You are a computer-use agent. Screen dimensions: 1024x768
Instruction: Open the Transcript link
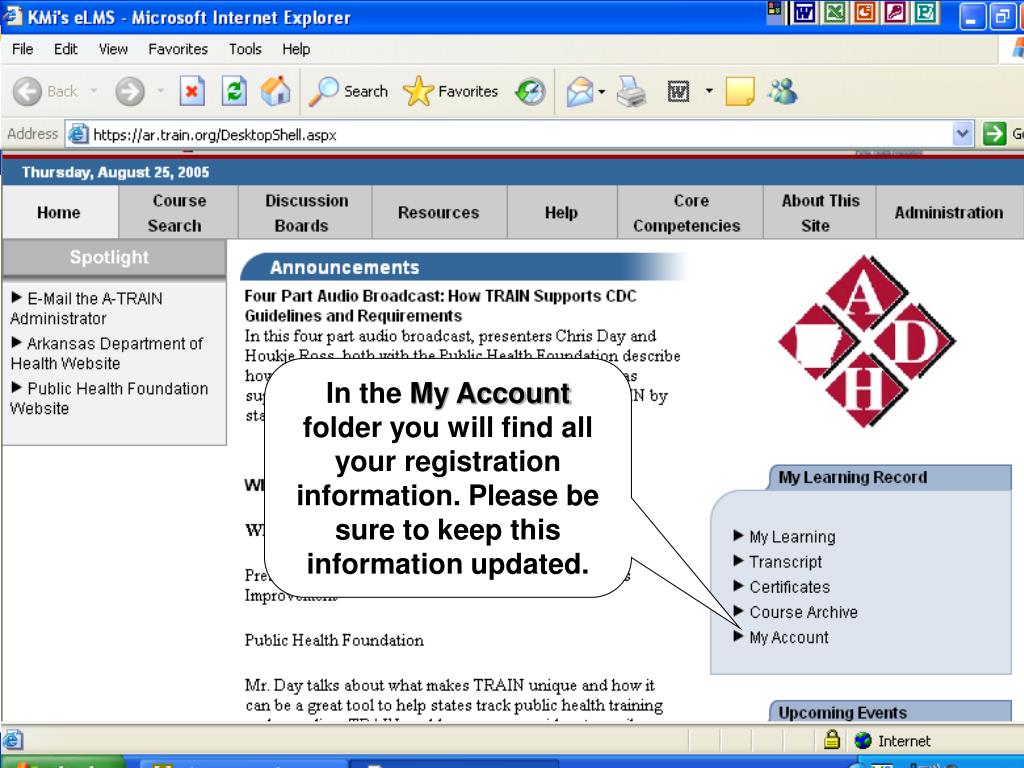785,562
